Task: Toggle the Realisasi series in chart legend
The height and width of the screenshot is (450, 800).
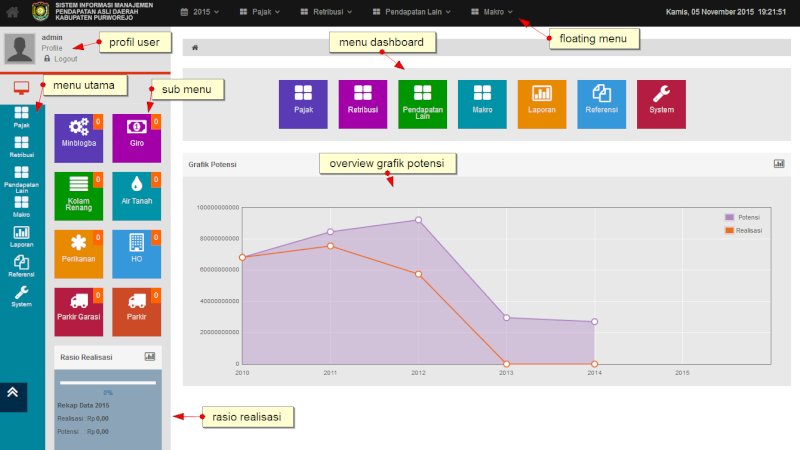Action: pos(744,231)
